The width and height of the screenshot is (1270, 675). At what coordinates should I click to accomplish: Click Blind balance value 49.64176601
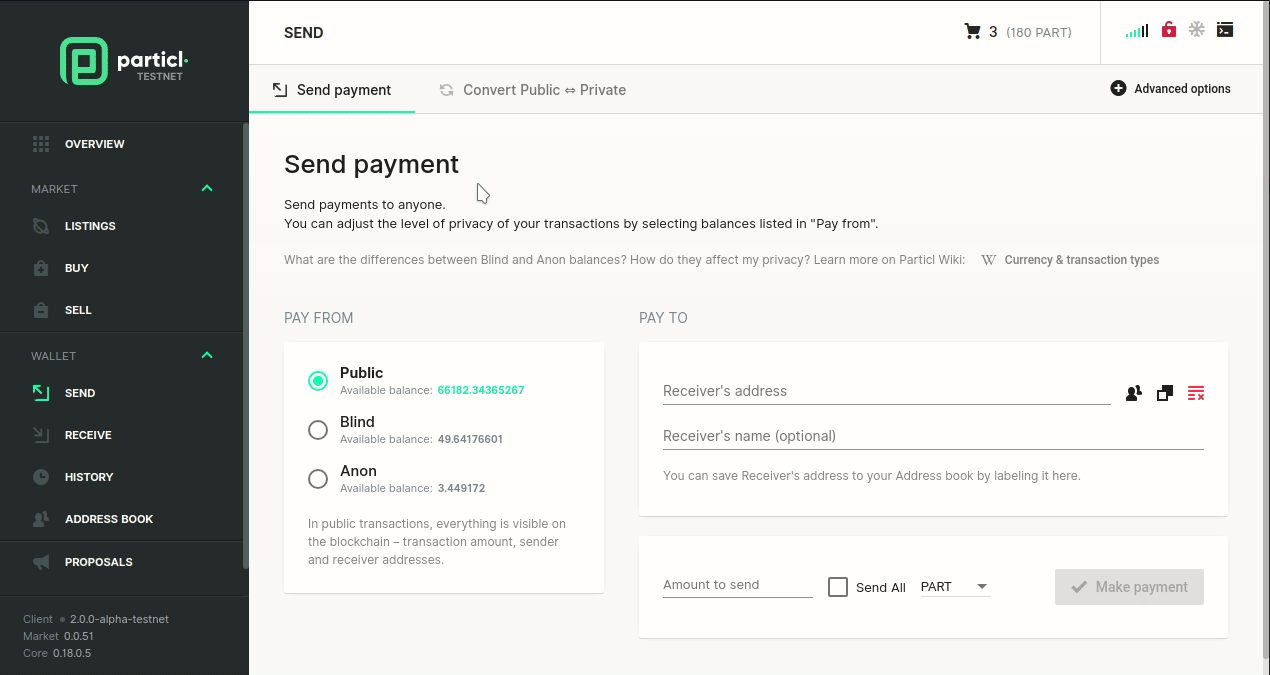[x=470, y=439]
